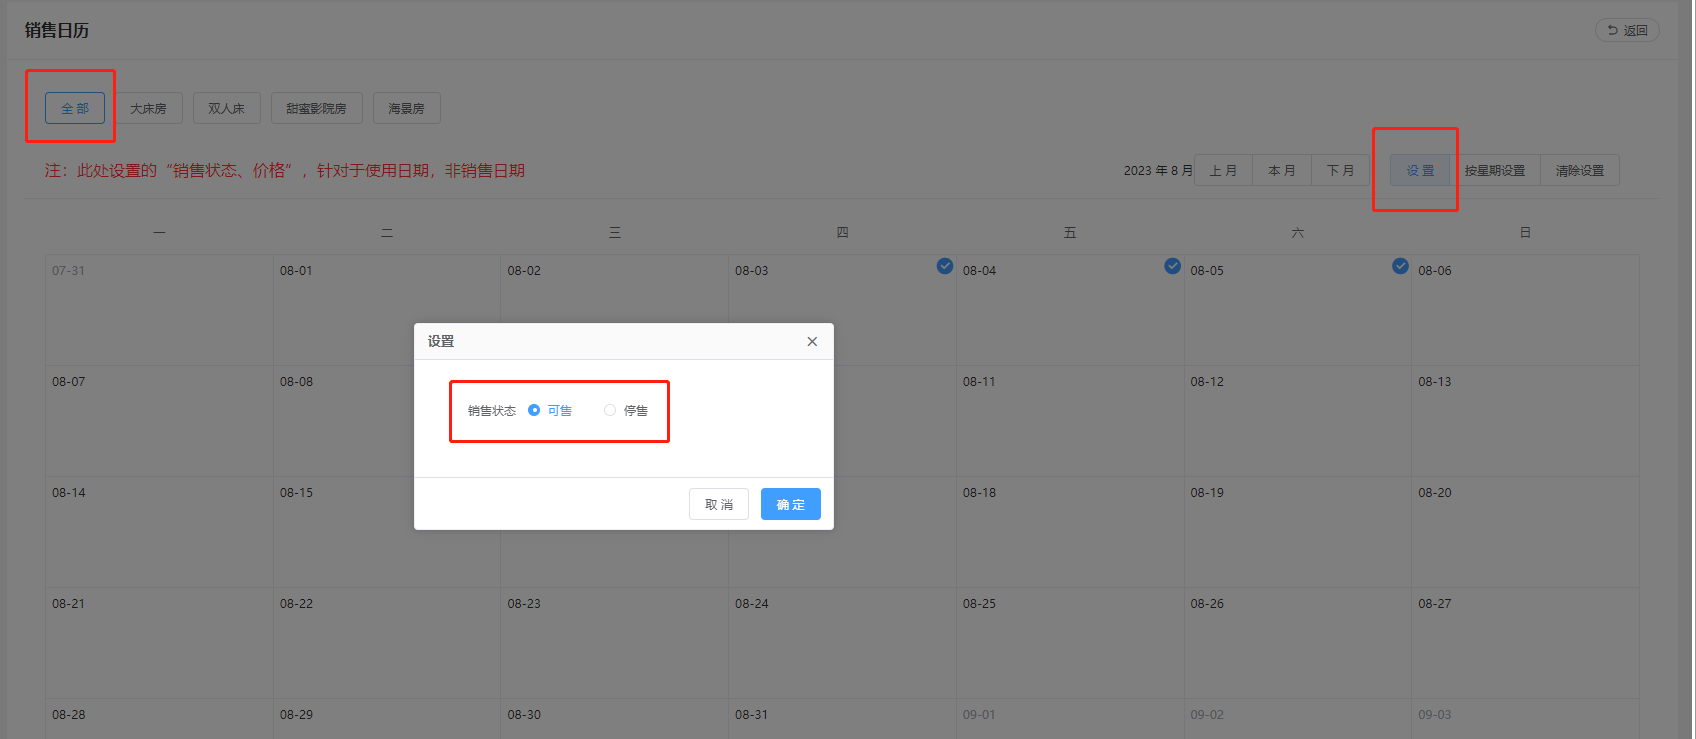Uncheck the blue checkmark on 08-04
Viewport: 1696px width, 739px height.
click(x=1172, y=266)
